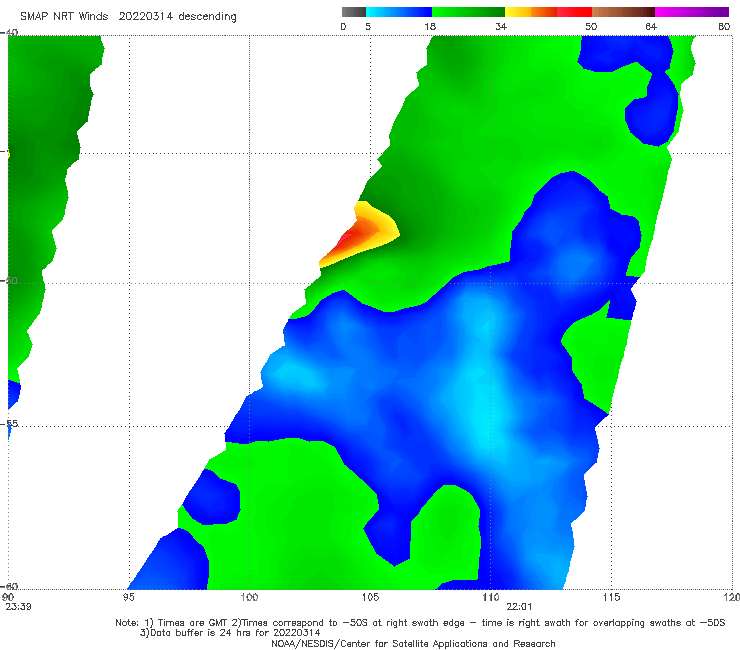Click longitude axis label '110'
The width and height of the screenshot is (740, 650).
[491, 597]
